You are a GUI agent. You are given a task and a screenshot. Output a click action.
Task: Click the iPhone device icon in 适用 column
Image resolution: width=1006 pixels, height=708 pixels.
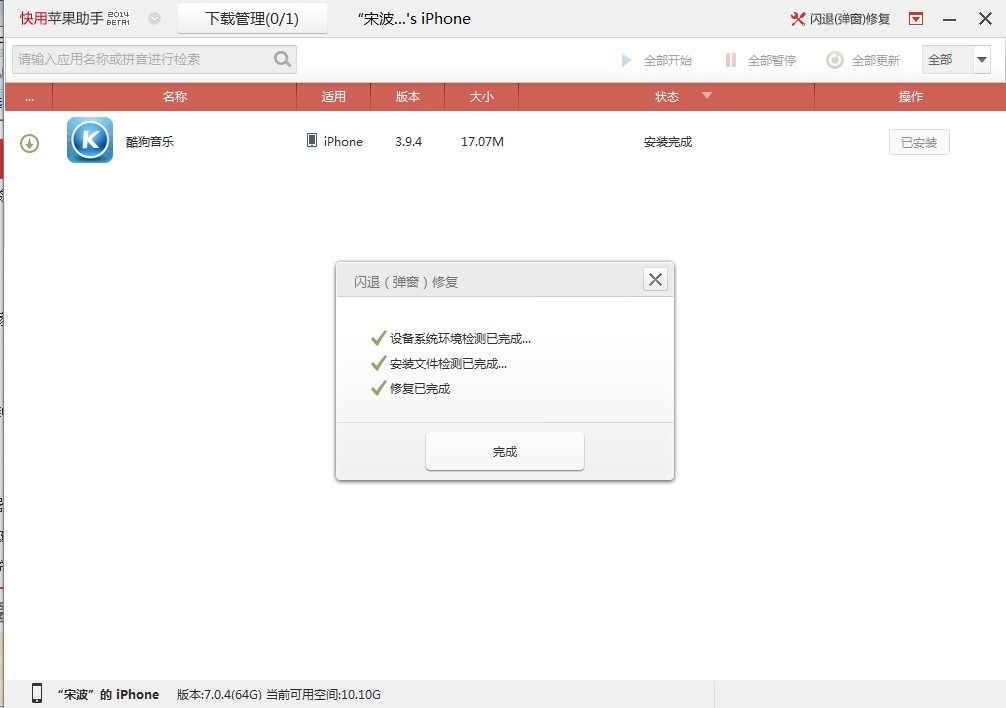pos(312,140)
